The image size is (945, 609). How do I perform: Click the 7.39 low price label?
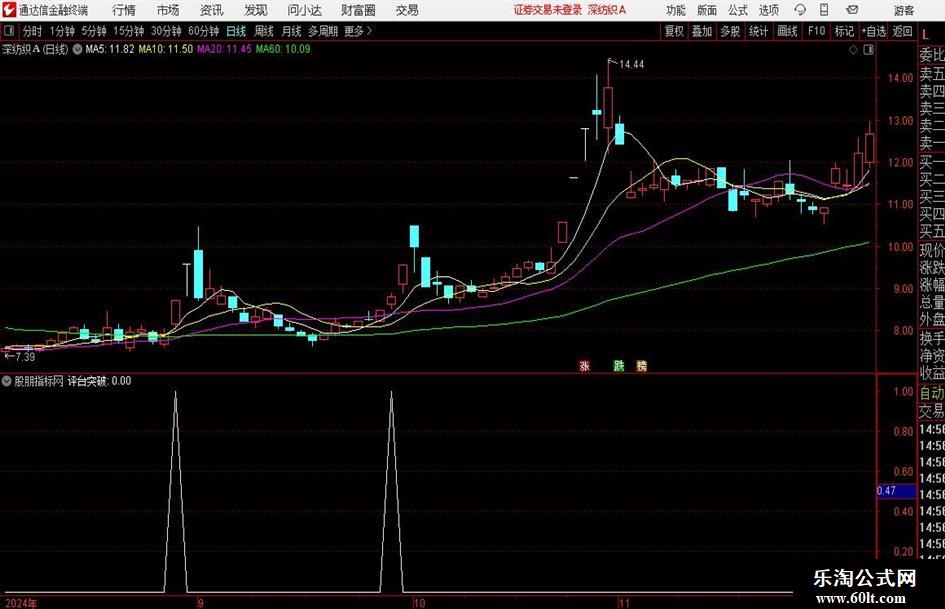[x=25, y=357]
